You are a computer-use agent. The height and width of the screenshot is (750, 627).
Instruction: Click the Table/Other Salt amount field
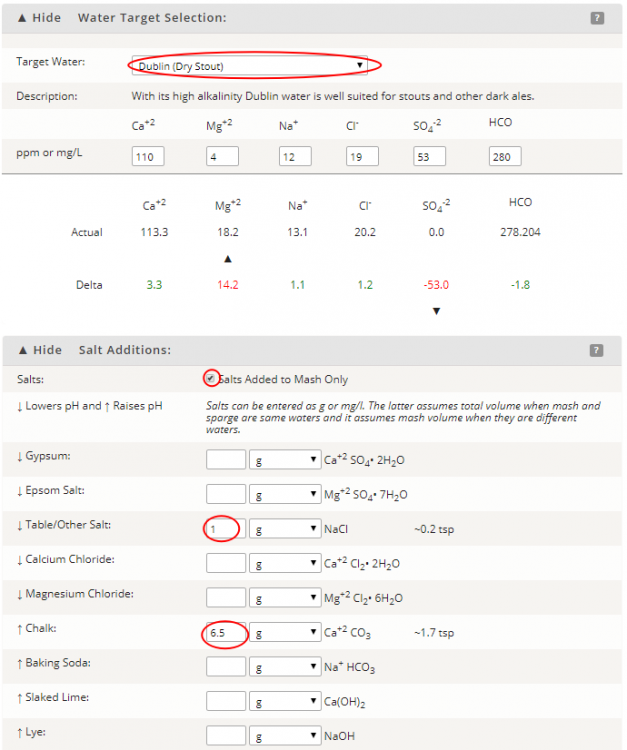point(225,529)
